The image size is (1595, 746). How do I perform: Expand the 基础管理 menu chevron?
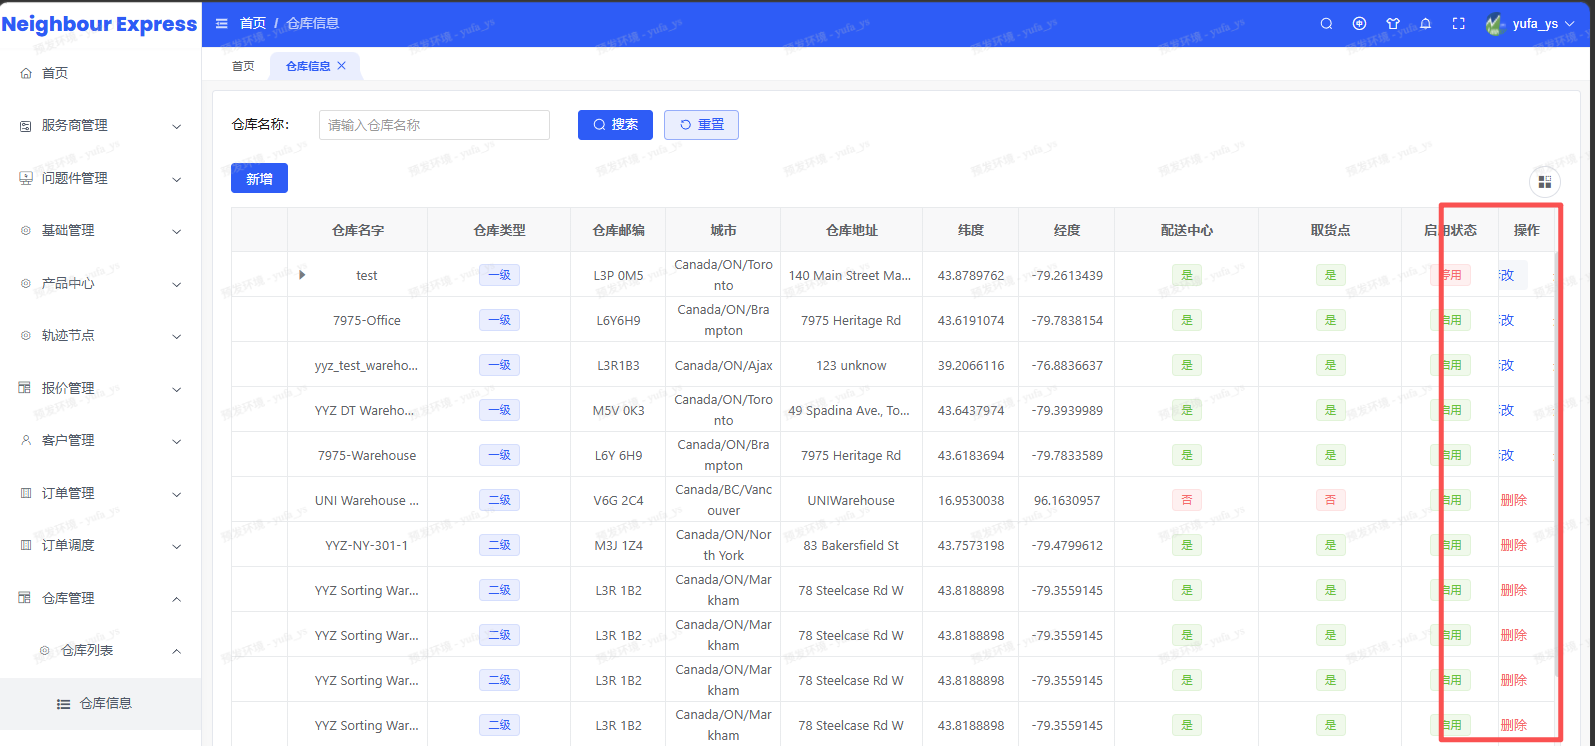click(x=177, y=231)
